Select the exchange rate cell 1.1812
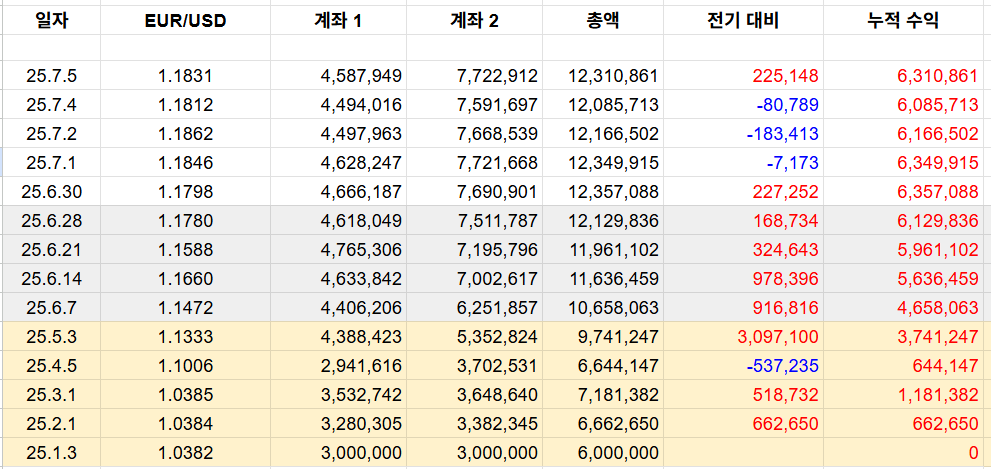991x469 pixels. click(185, 105)
